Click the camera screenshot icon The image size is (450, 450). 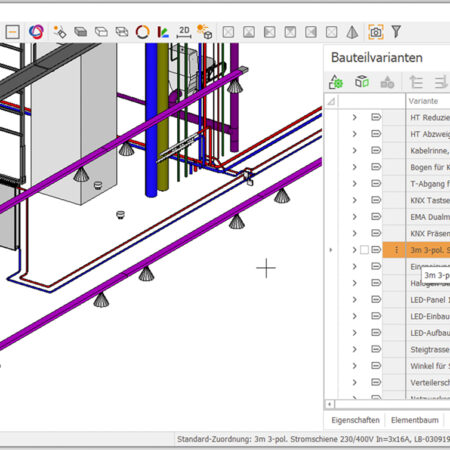pos(376,32)
